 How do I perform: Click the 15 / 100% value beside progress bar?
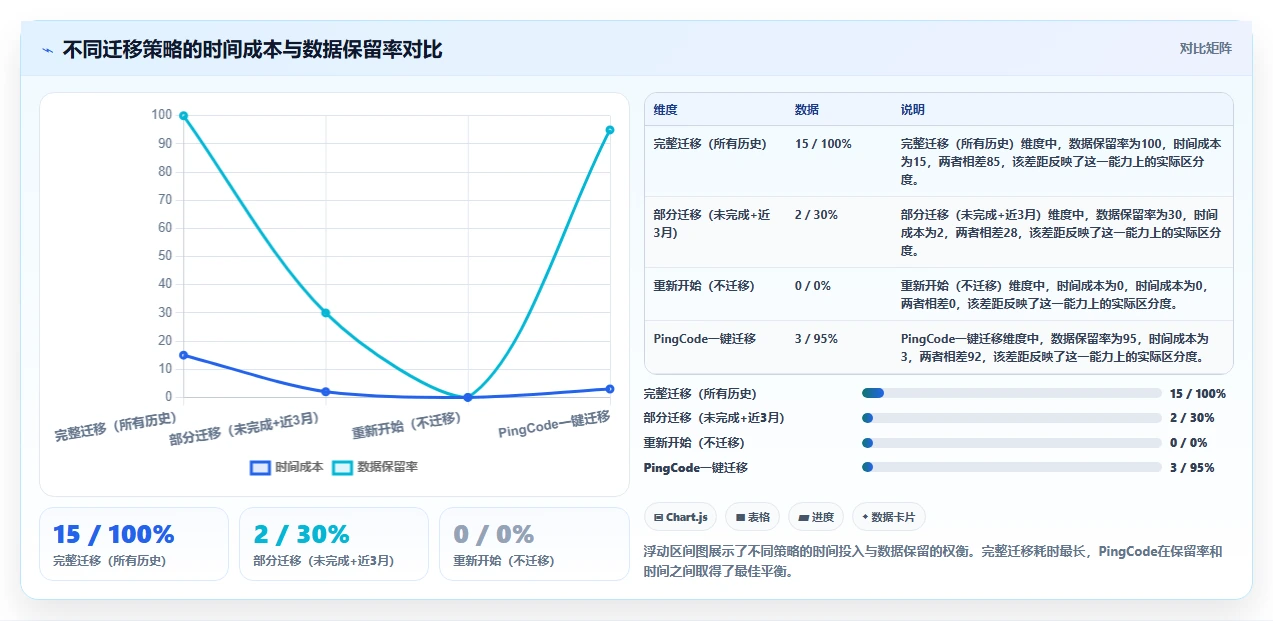[1198, 393]
